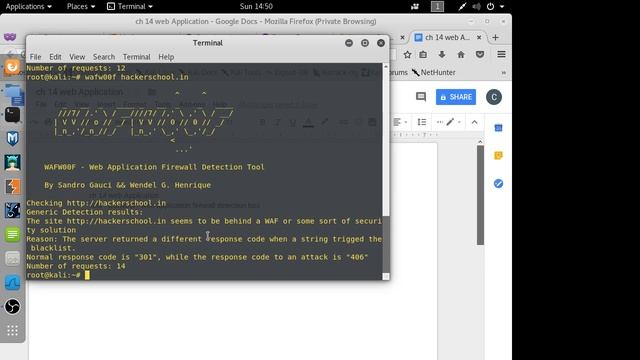640x360 pixels.
Task: Open the Search menu in Terminal
Action: (x=104, y=57)
